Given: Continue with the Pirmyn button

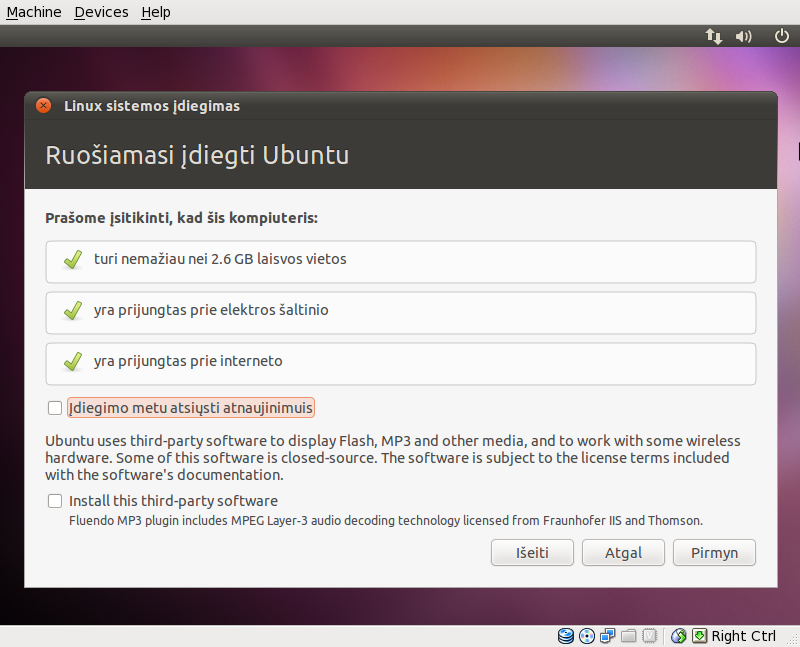Looking at the screenshot, I should click(714, 553).
